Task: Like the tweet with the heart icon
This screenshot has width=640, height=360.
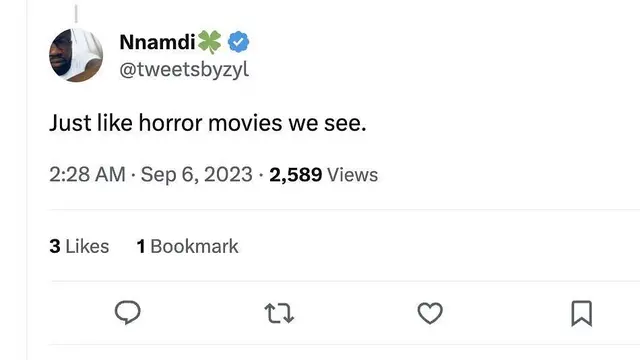Action: point(430,313)
